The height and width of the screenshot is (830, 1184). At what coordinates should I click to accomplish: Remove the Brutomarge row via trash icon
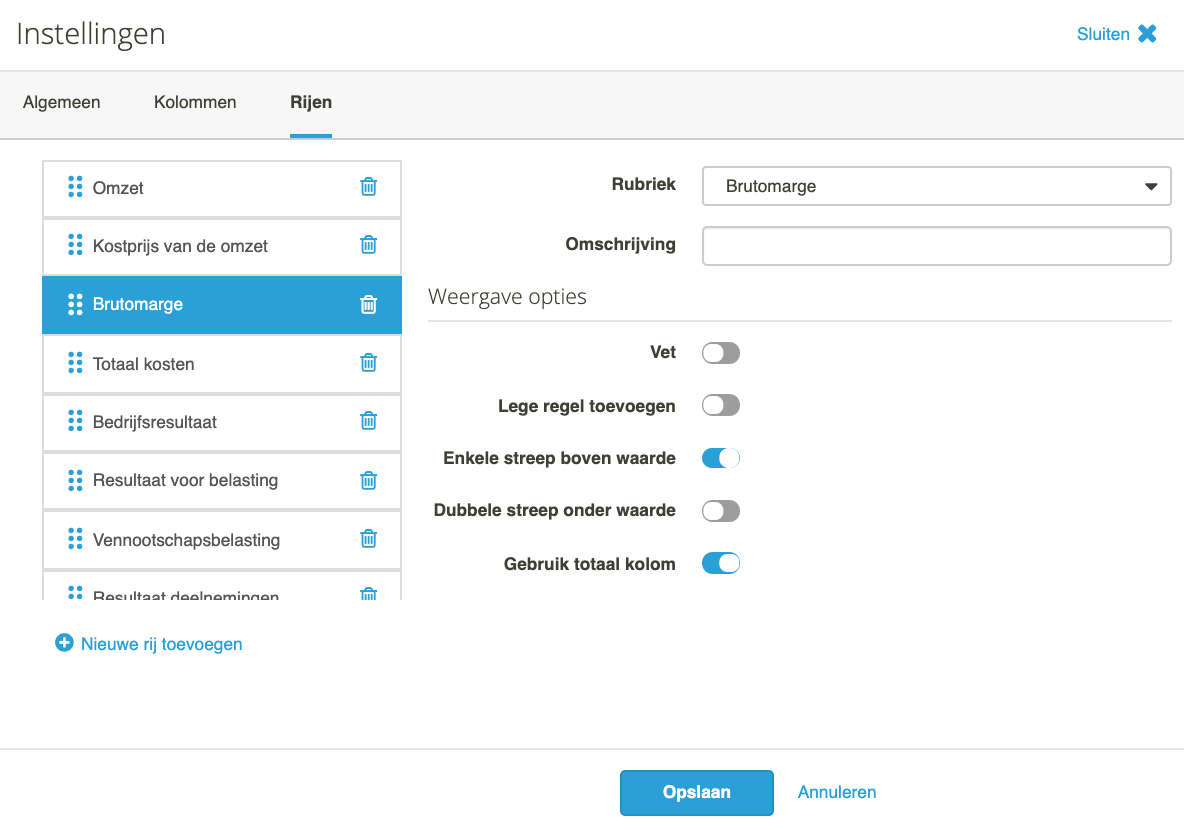[368, 304]
